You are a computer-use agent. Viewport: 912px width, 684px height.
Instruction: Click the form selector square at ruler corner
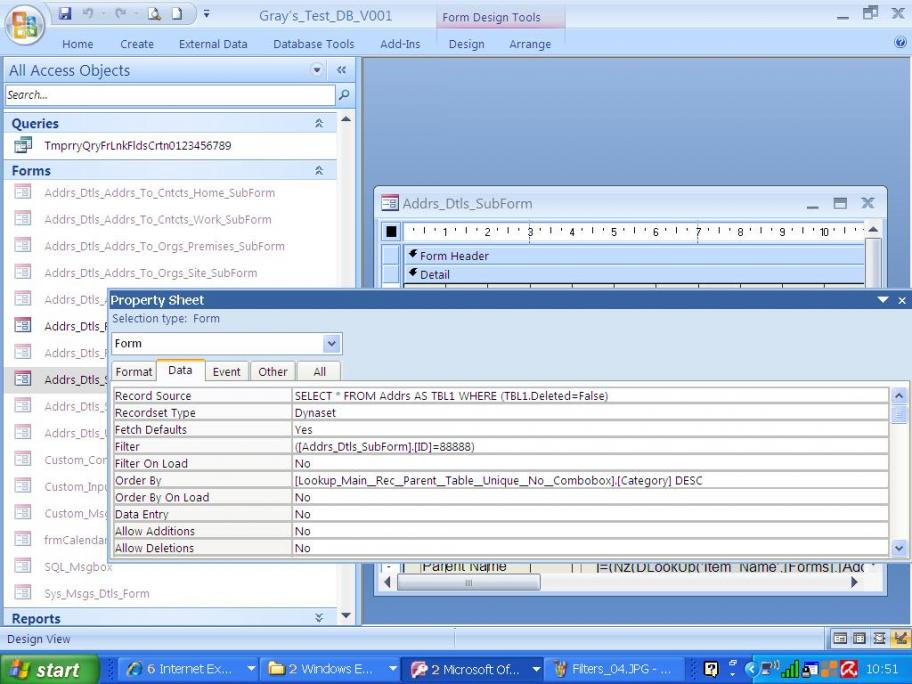tap(391, 231)
